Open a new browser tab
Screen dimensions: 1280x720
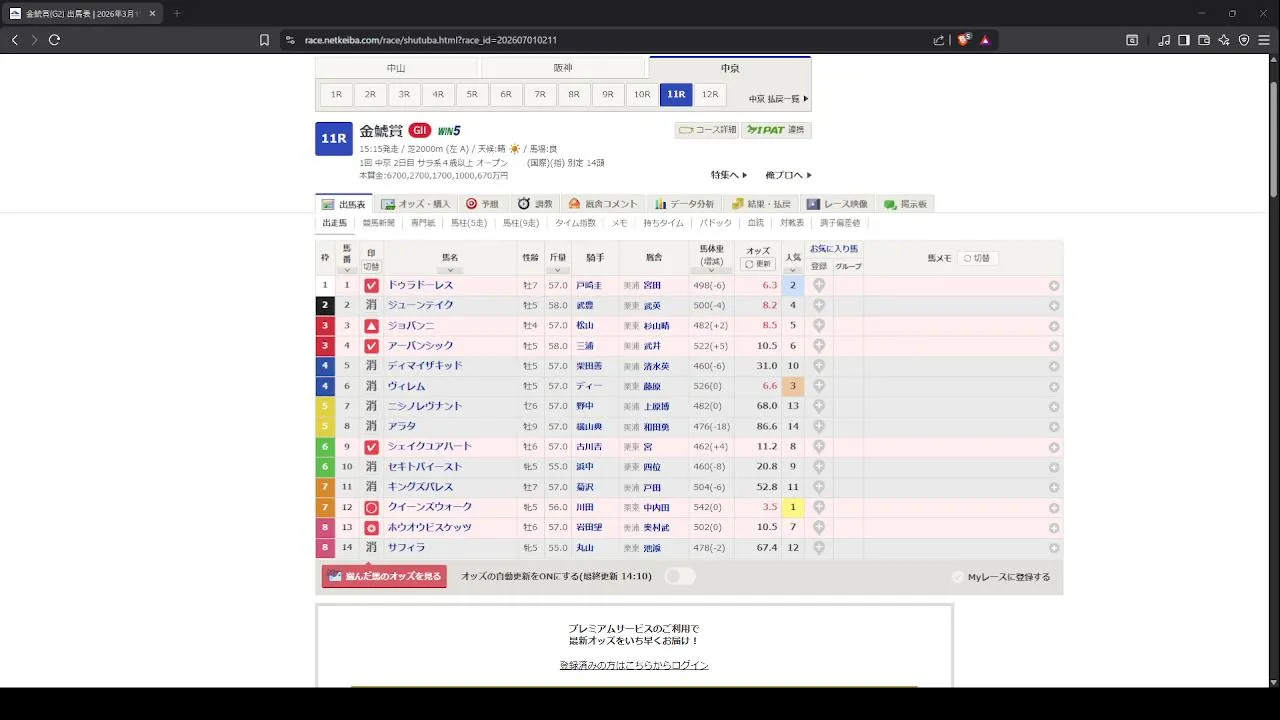(177, 13)
